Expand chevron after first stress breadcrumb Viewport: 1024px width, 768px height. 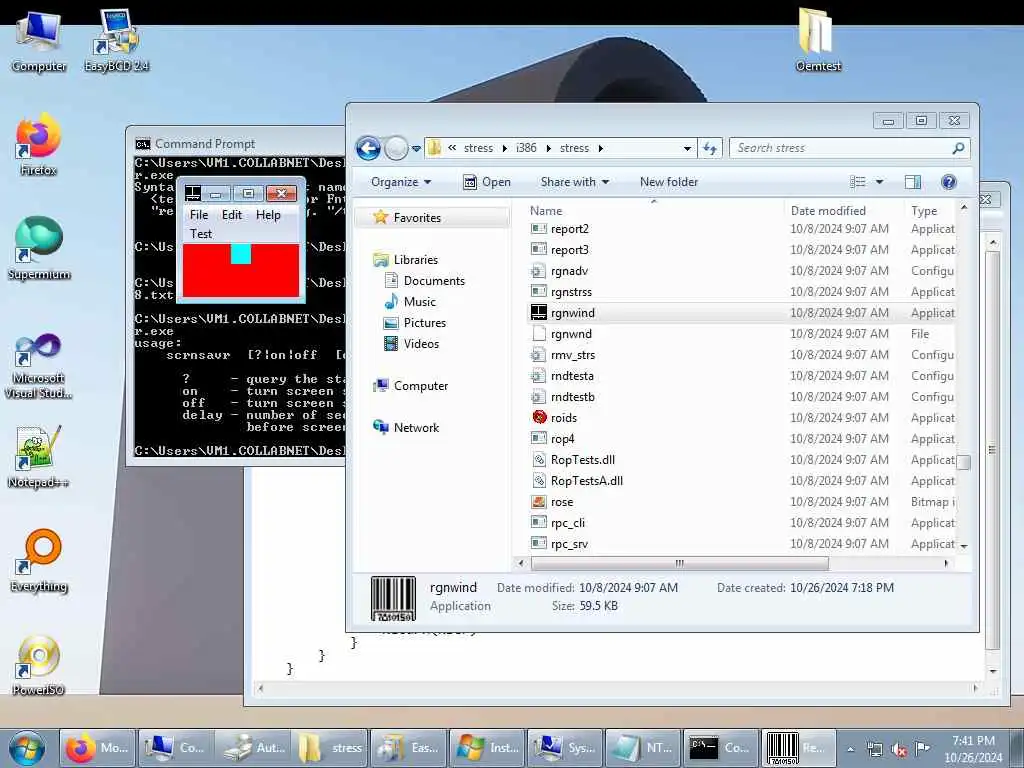(x=505, y=148)
